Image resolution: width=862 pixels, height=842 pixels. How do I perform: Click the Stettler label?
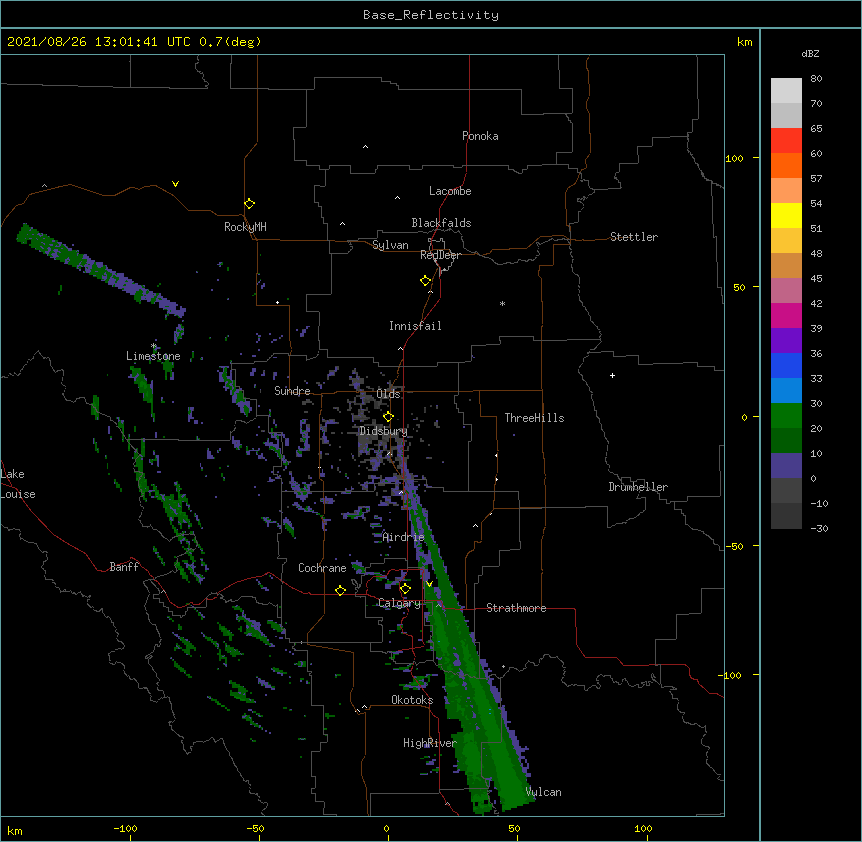pos(634,237)
